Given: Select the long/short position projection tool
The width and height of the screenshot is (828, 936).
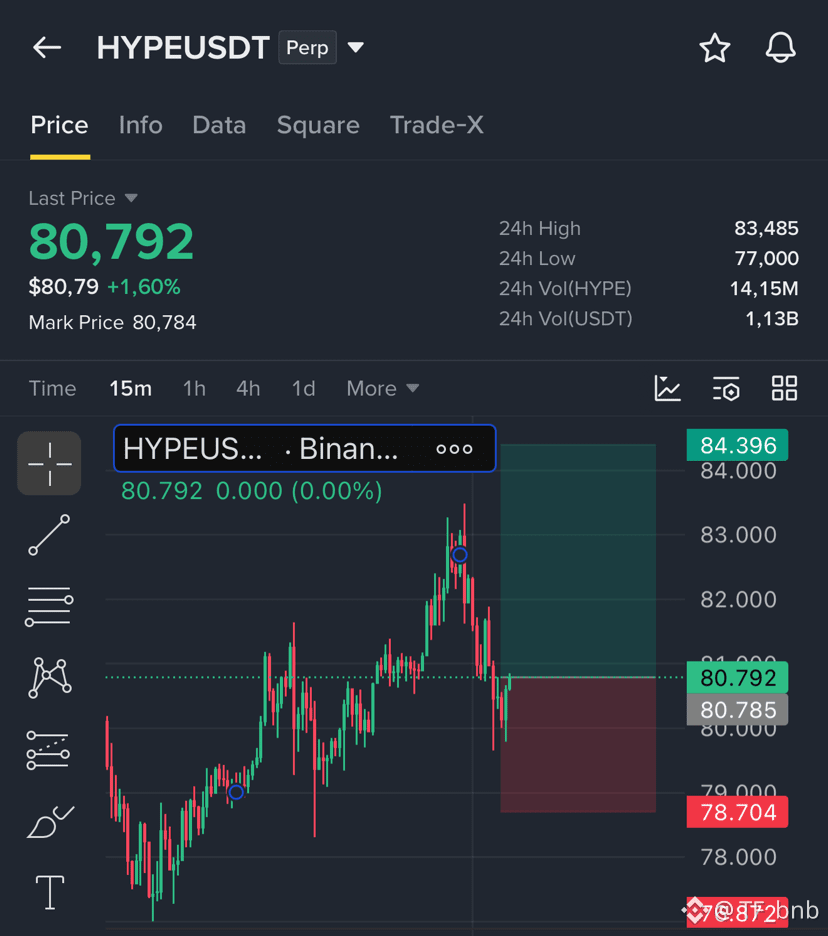Looking at the screenshot, I should coord(48,750).
